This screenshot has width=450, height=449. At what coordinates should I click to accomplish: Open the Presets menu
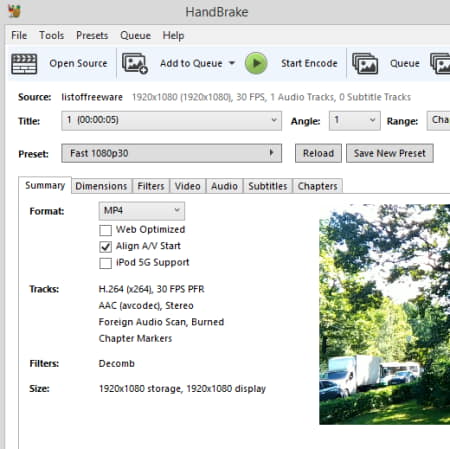pyautogui.click(x=92, y=35)
